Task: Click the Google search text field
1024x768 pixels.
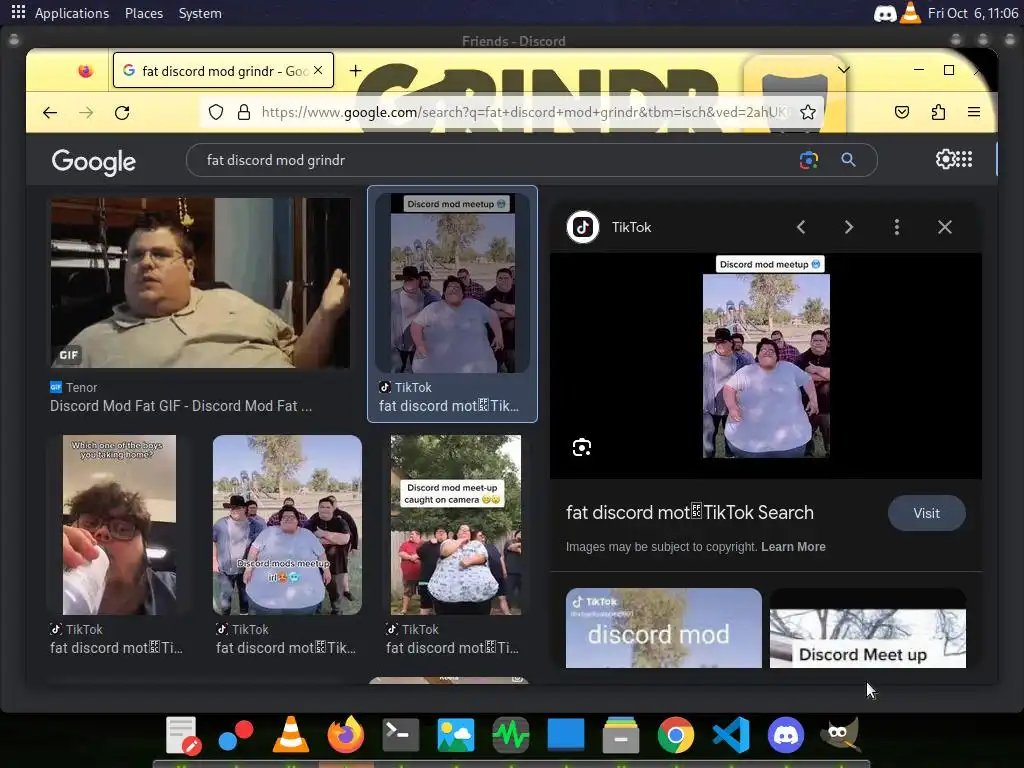Action: [x=496, y=160]
